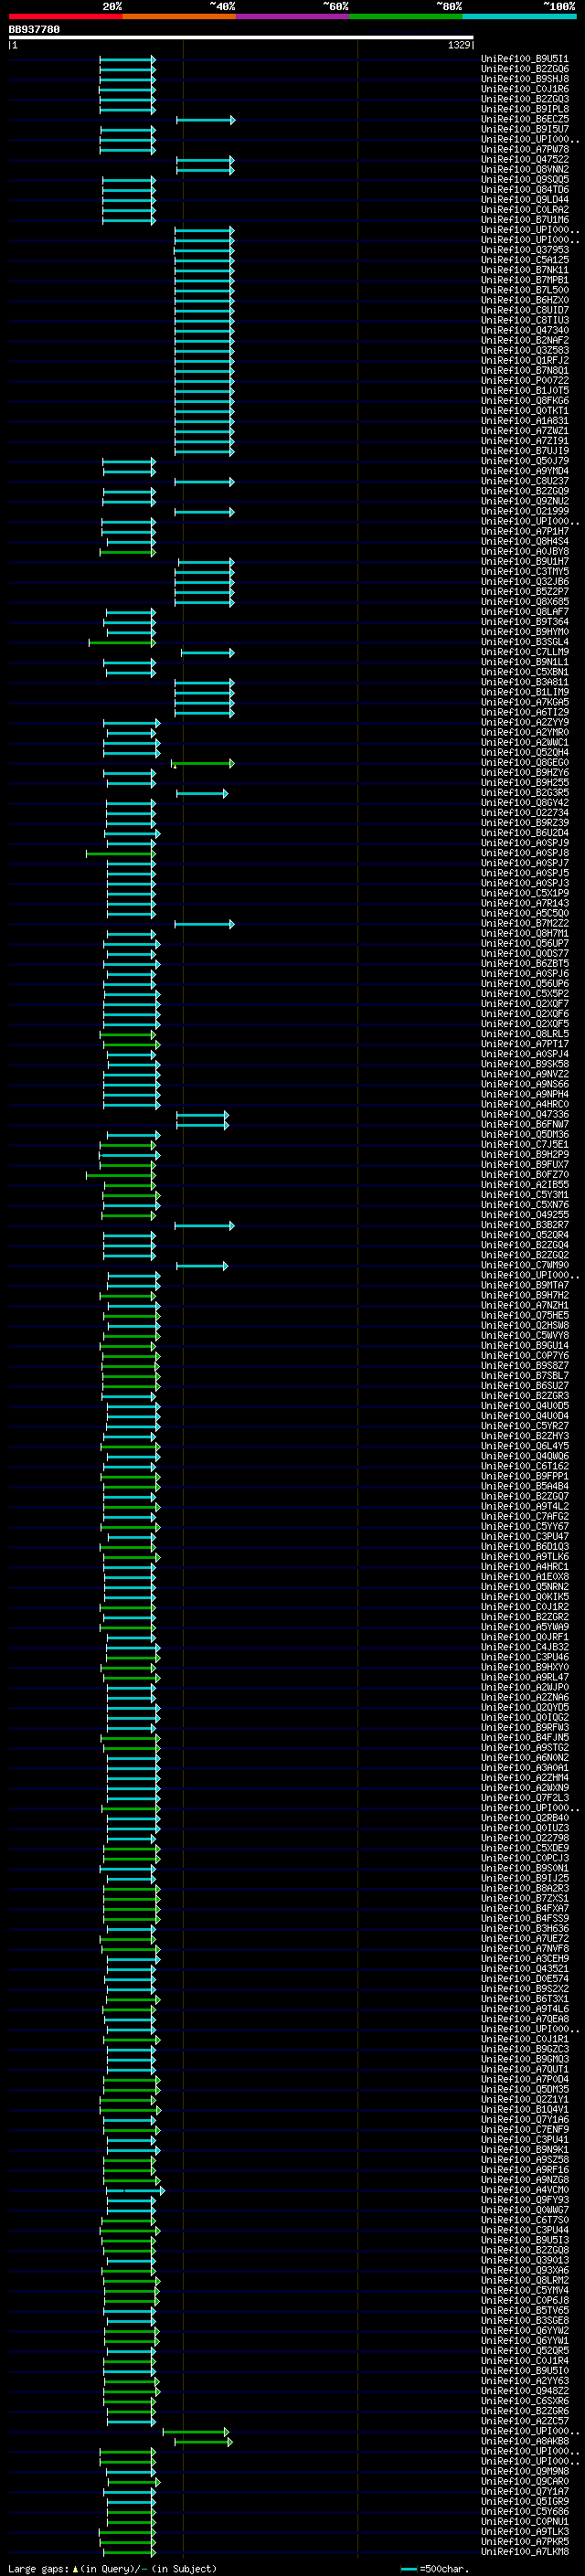Image resolution: width=585 pixels, height=2576 pixels.
Task: Select the UniRef100_P00722 label
Action: pos(525,381)
